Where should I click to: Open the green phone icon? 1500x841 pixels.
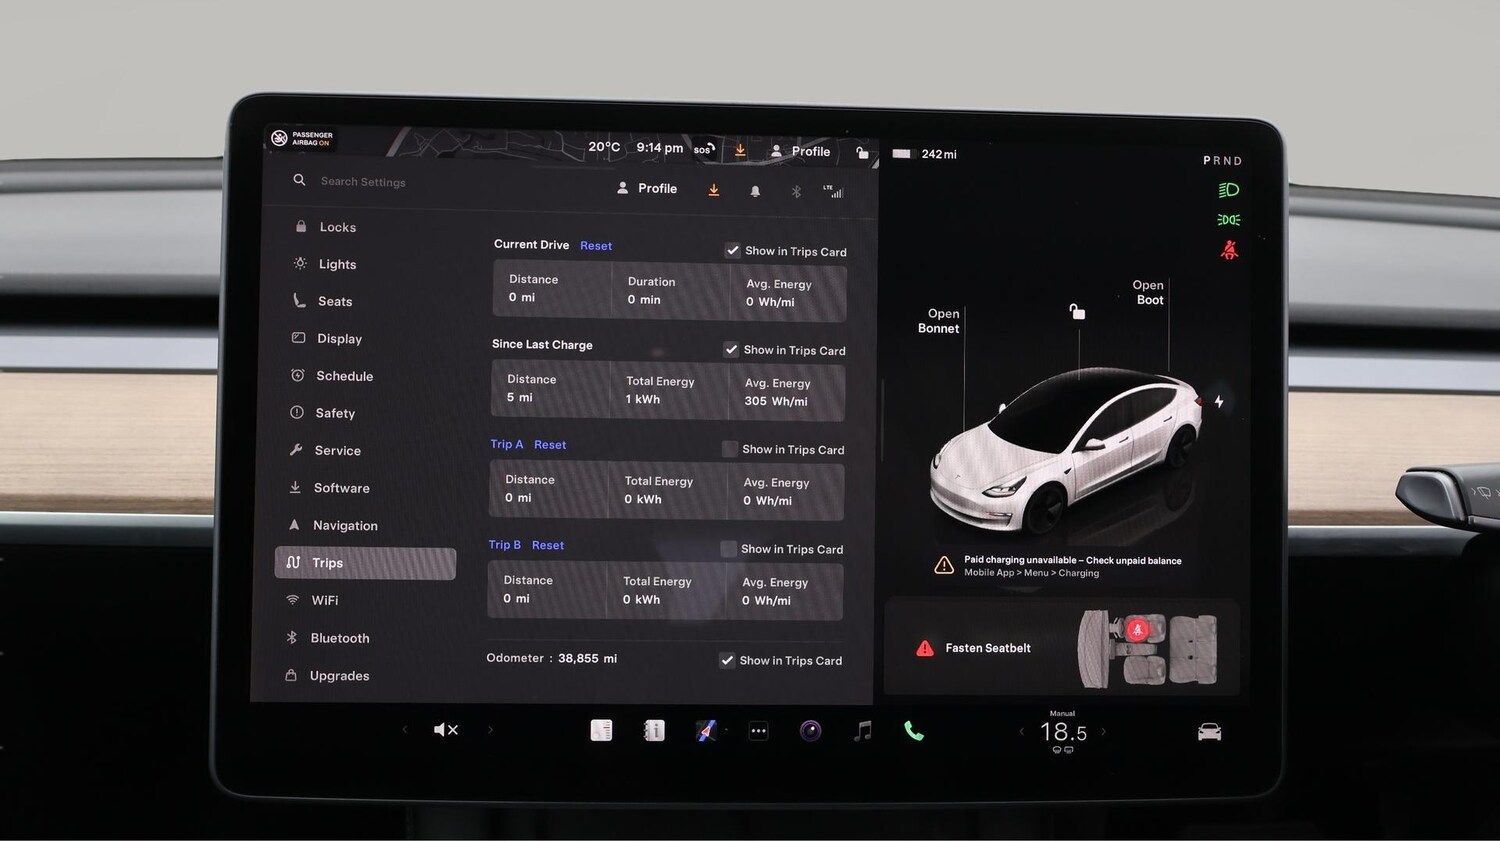(x=914, y=732)
